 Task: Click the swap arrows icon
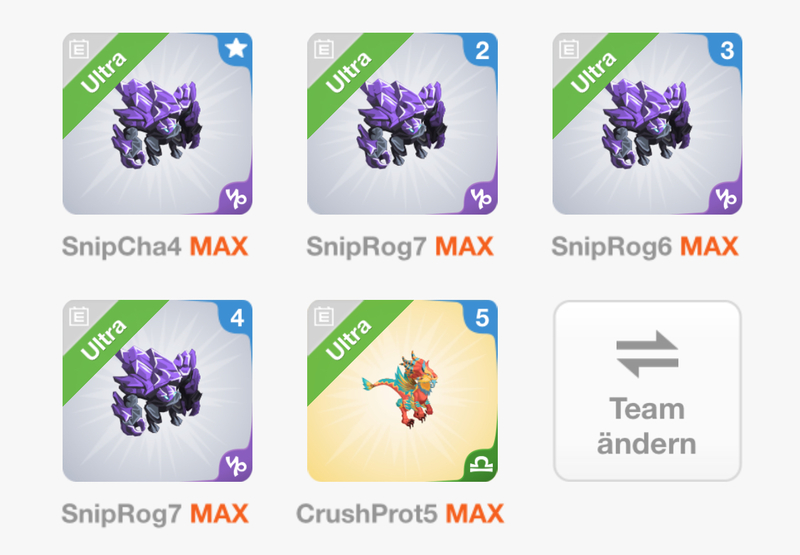click(647, 354)
